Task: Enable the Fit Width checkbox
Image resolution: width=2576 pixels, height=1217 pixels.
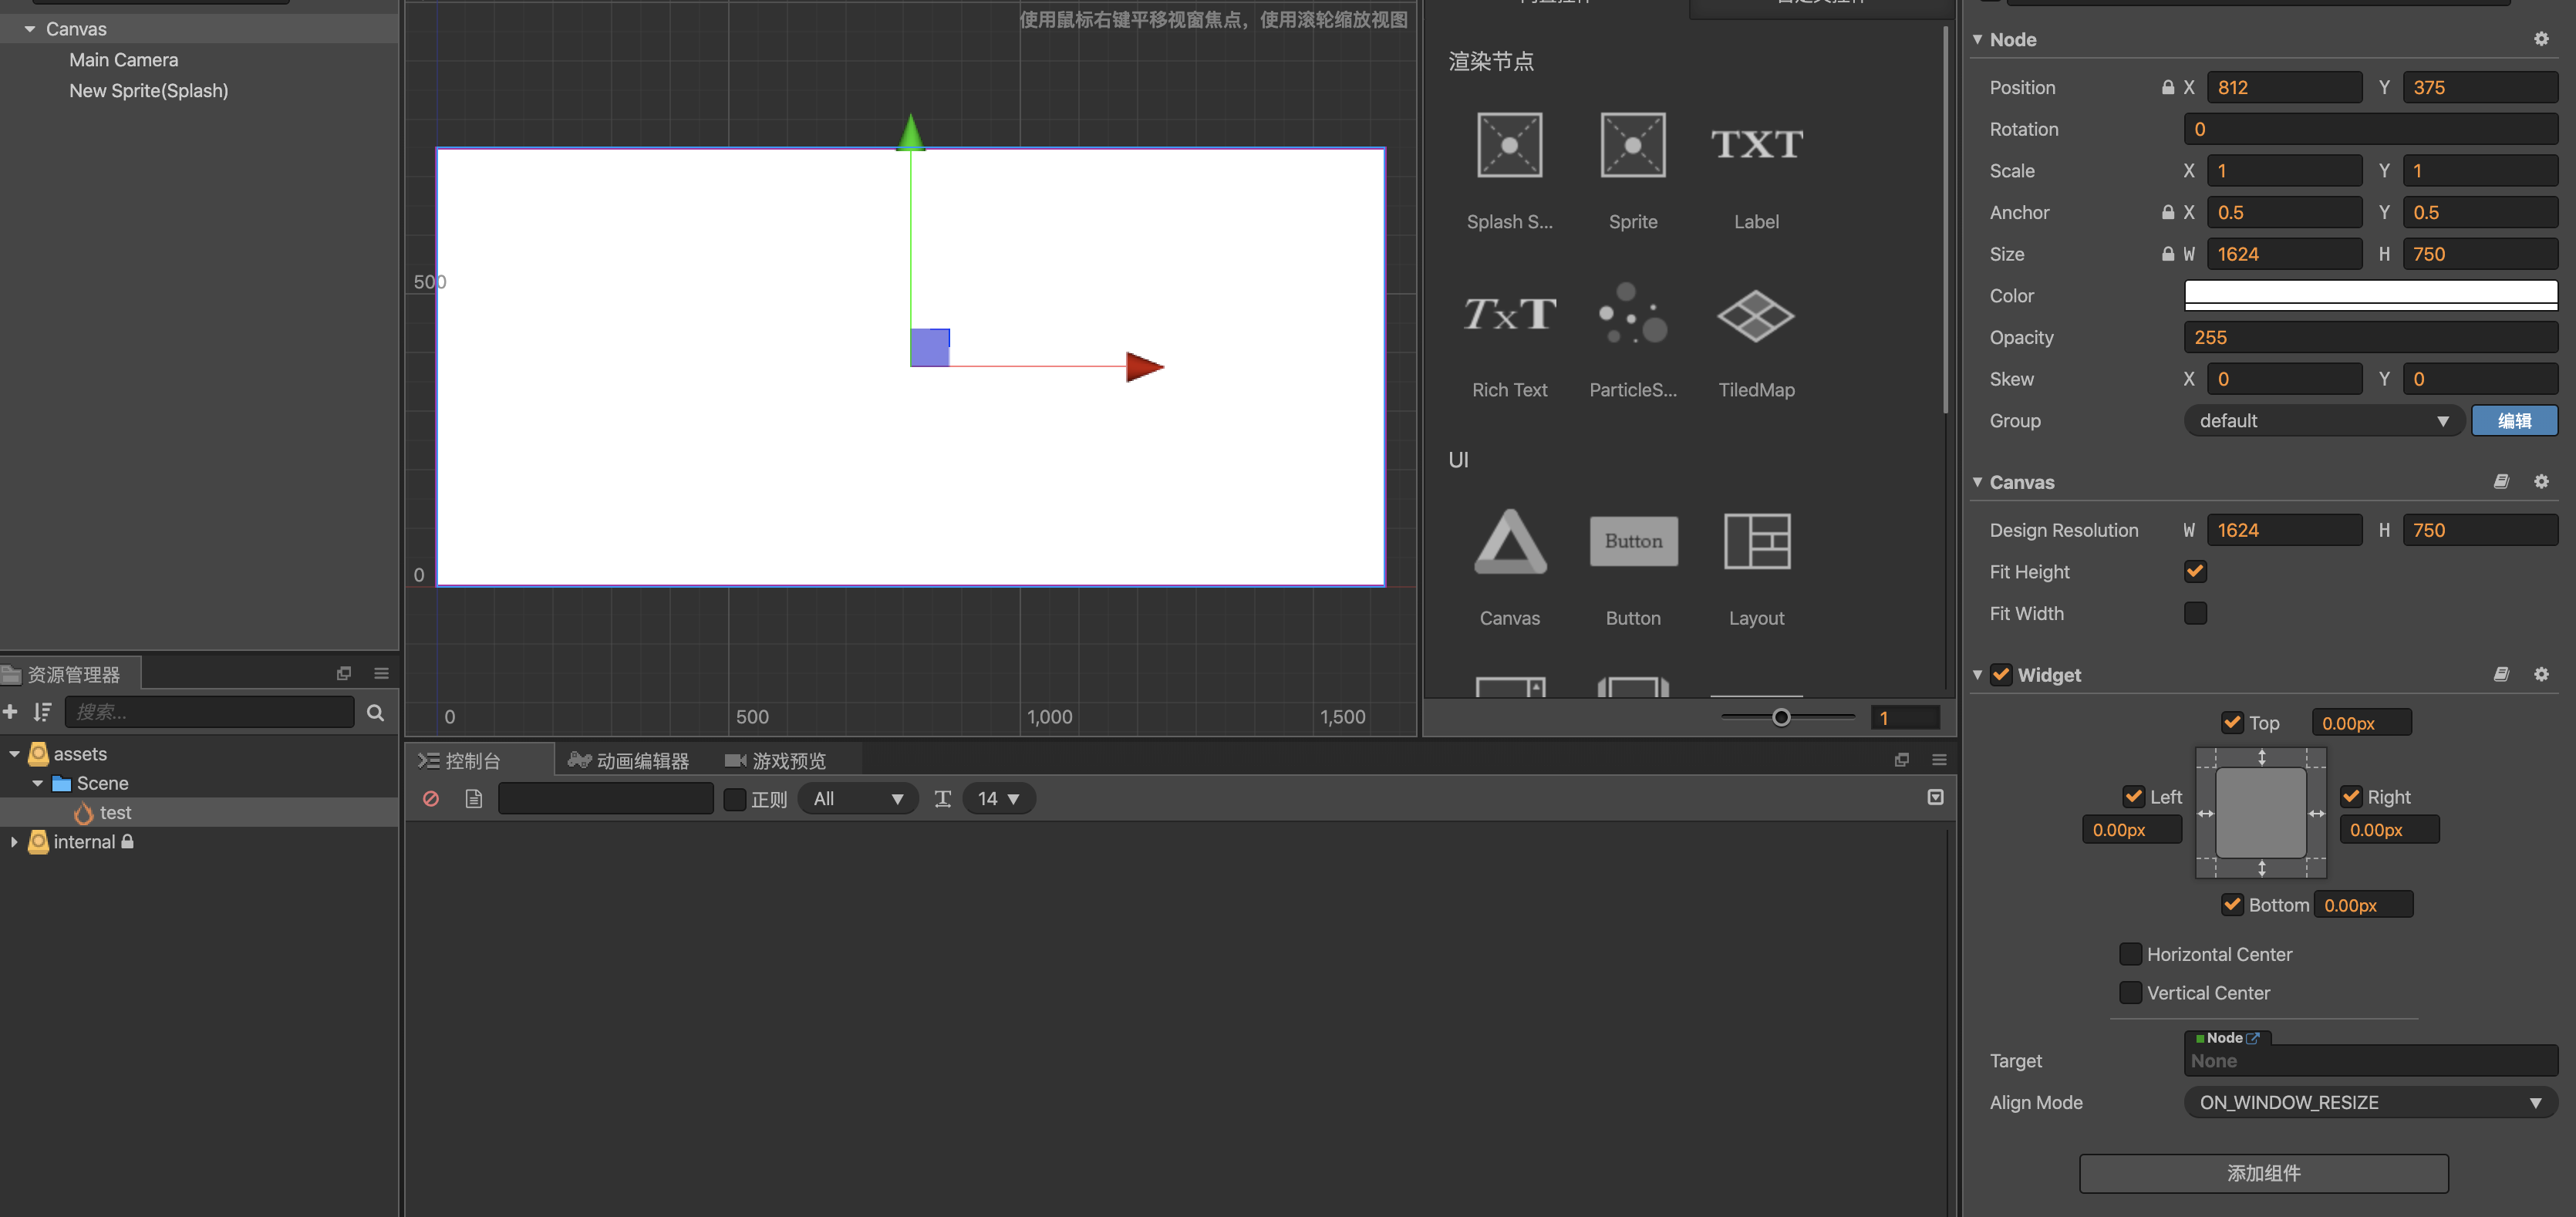Action: pos(2195,613)
